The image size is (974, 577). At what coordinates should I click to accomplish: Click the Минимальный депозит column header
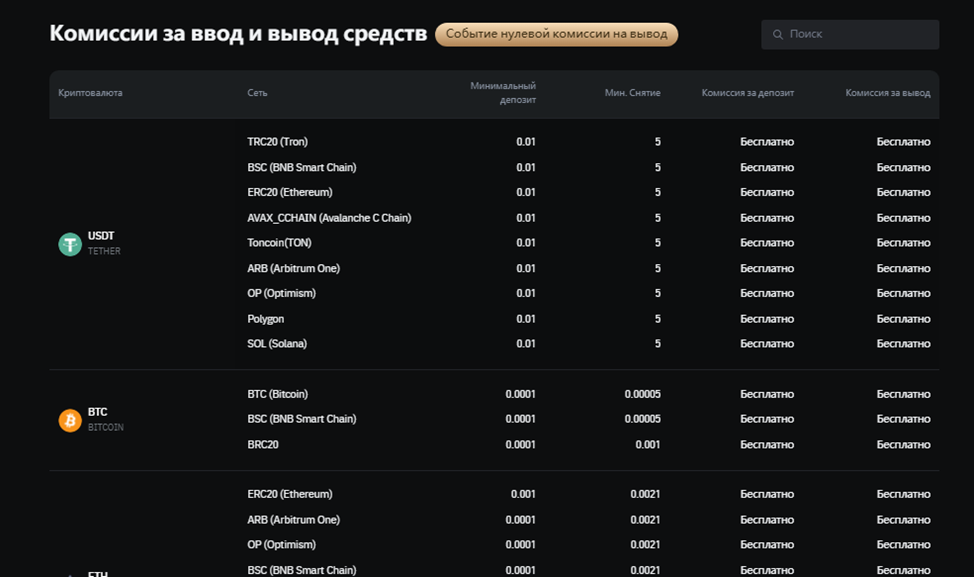[x=503, y=93]
